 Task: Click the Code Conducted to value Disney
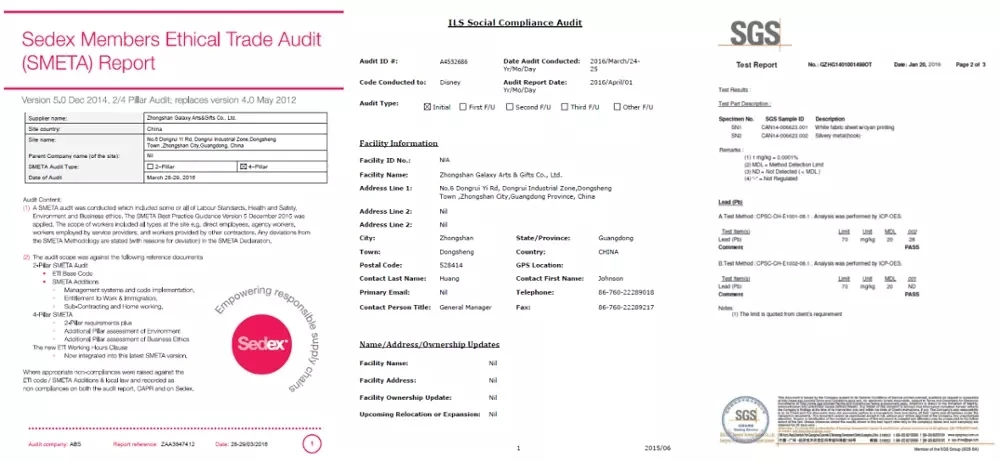pyautogui.click(x=450, y=82)
